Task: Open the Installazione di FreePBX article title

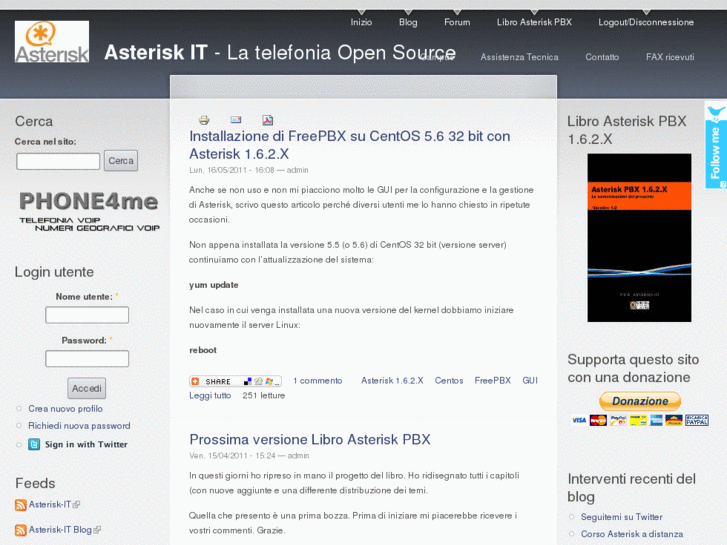Action: [x=350, y=145]
